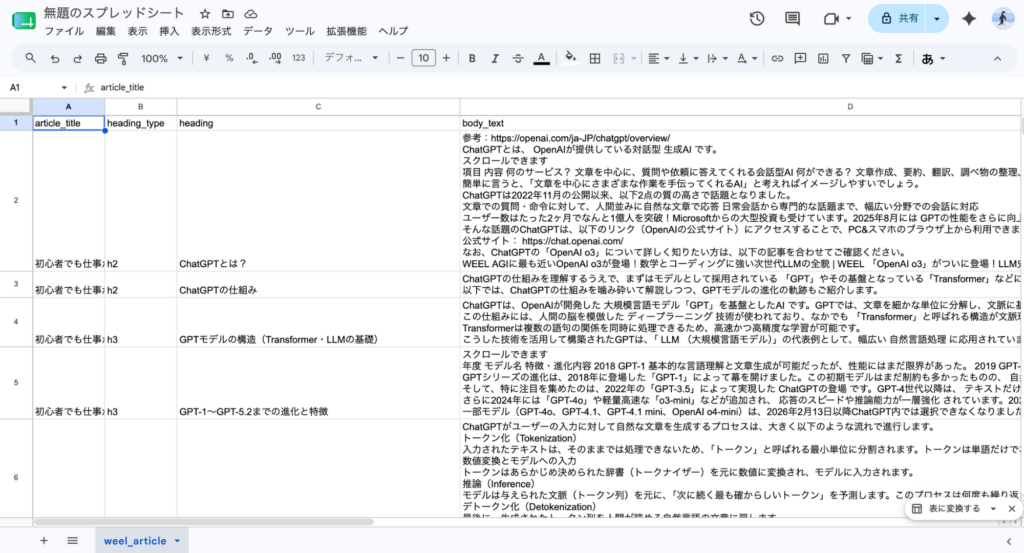The image size is (1024, 553).
Task: Open the データ menu
Action: pos(258,31)
